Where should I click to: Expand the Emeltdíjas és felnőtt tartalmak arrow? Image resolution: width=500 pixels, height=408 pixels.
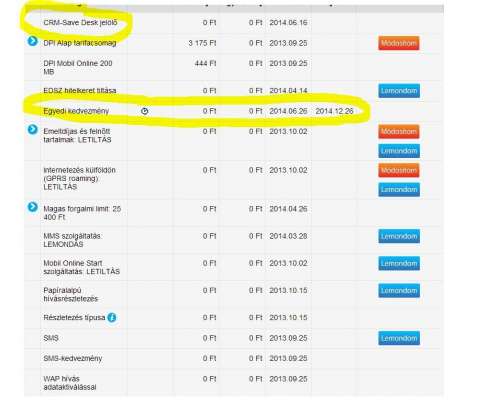click(x=32, y=129)
